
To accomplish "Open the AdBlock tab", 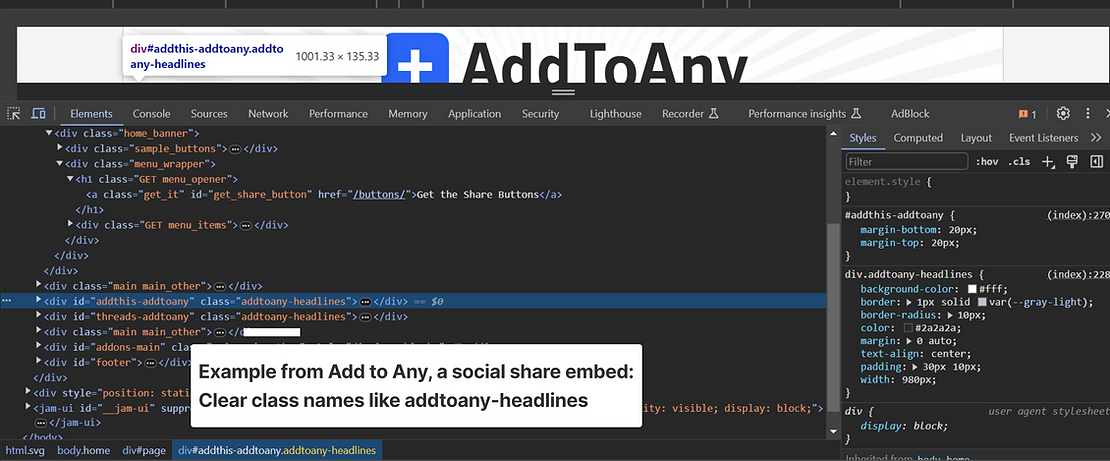I will [910, 113].
